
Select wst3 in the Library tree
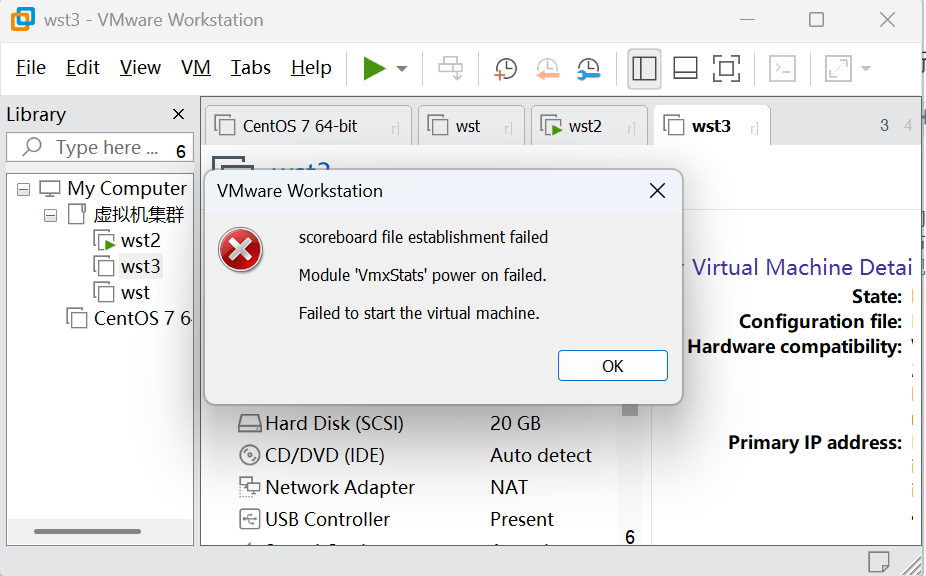[x=141, y=266]
